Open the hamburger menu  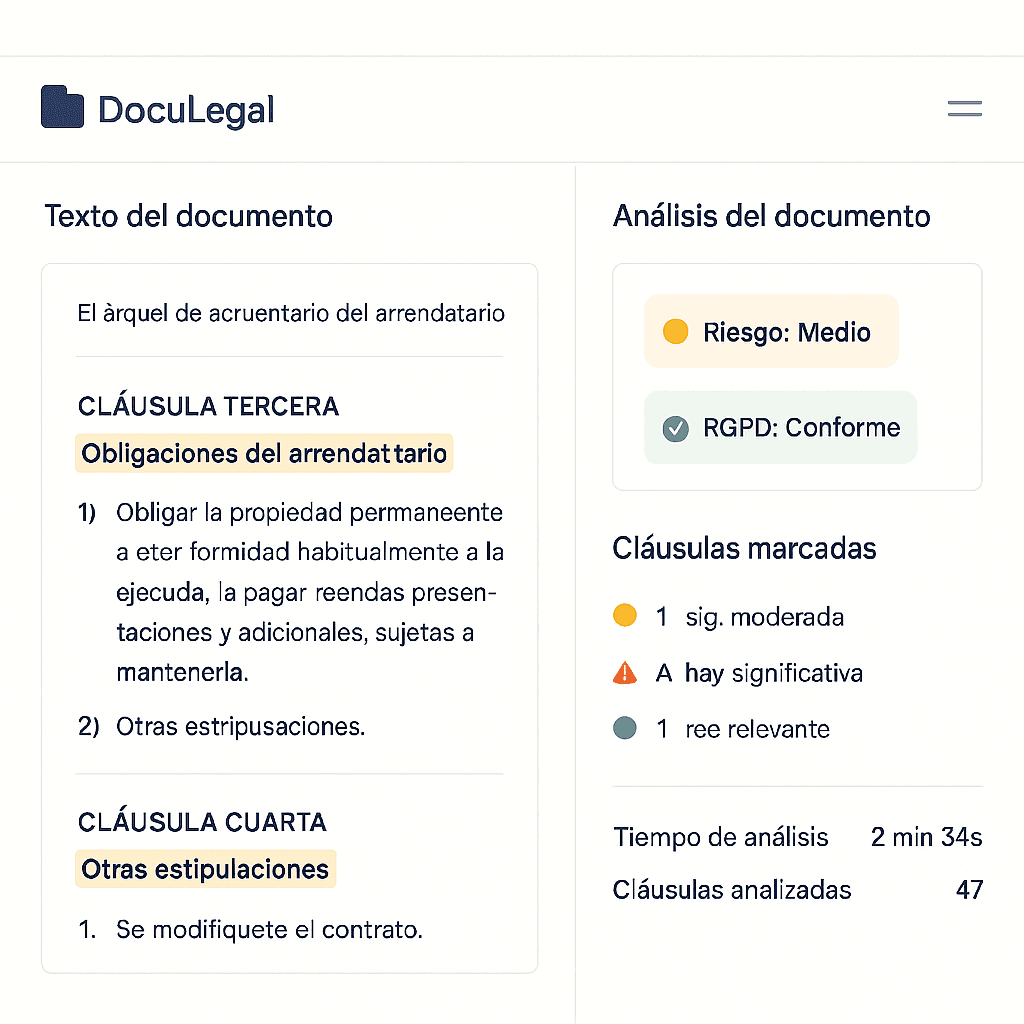pos(964,108)
